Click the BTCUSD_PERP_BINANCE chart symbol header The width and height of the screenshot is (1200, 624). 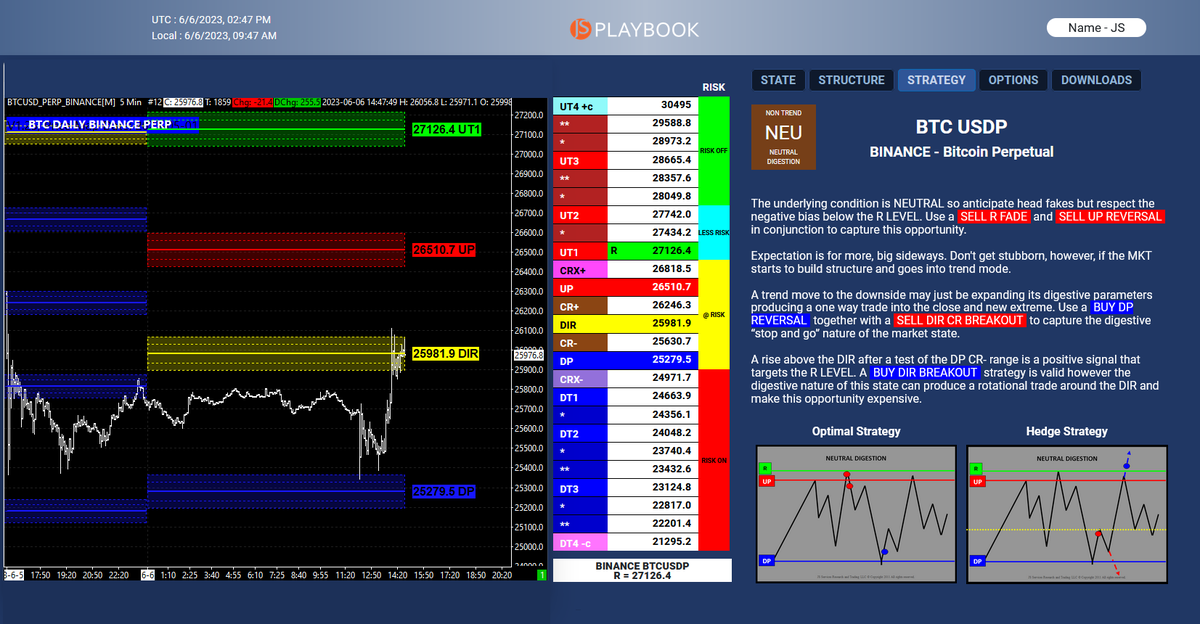pyautogui.click(x=60, y=101)
